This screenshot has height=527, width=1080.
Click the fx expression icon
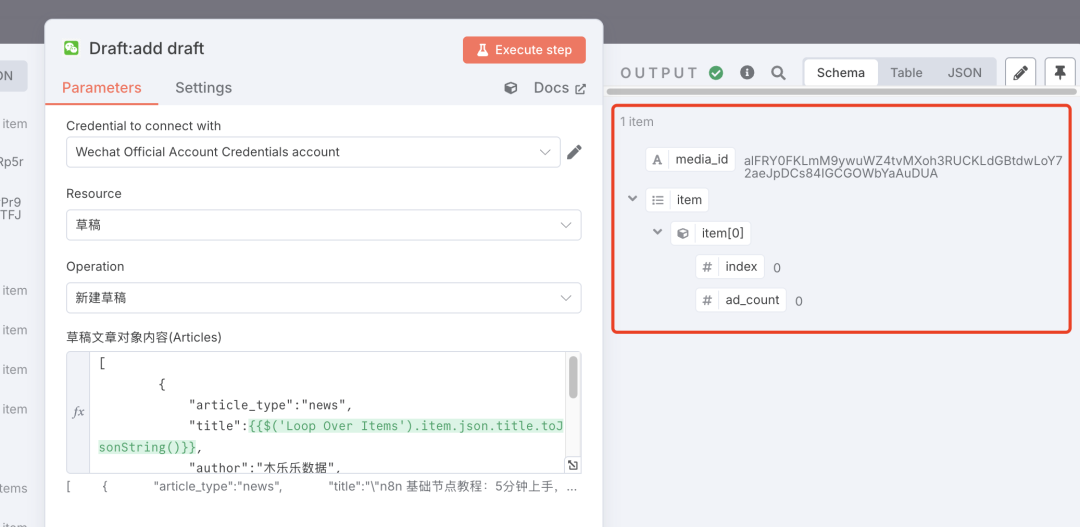tap(79, 412)
